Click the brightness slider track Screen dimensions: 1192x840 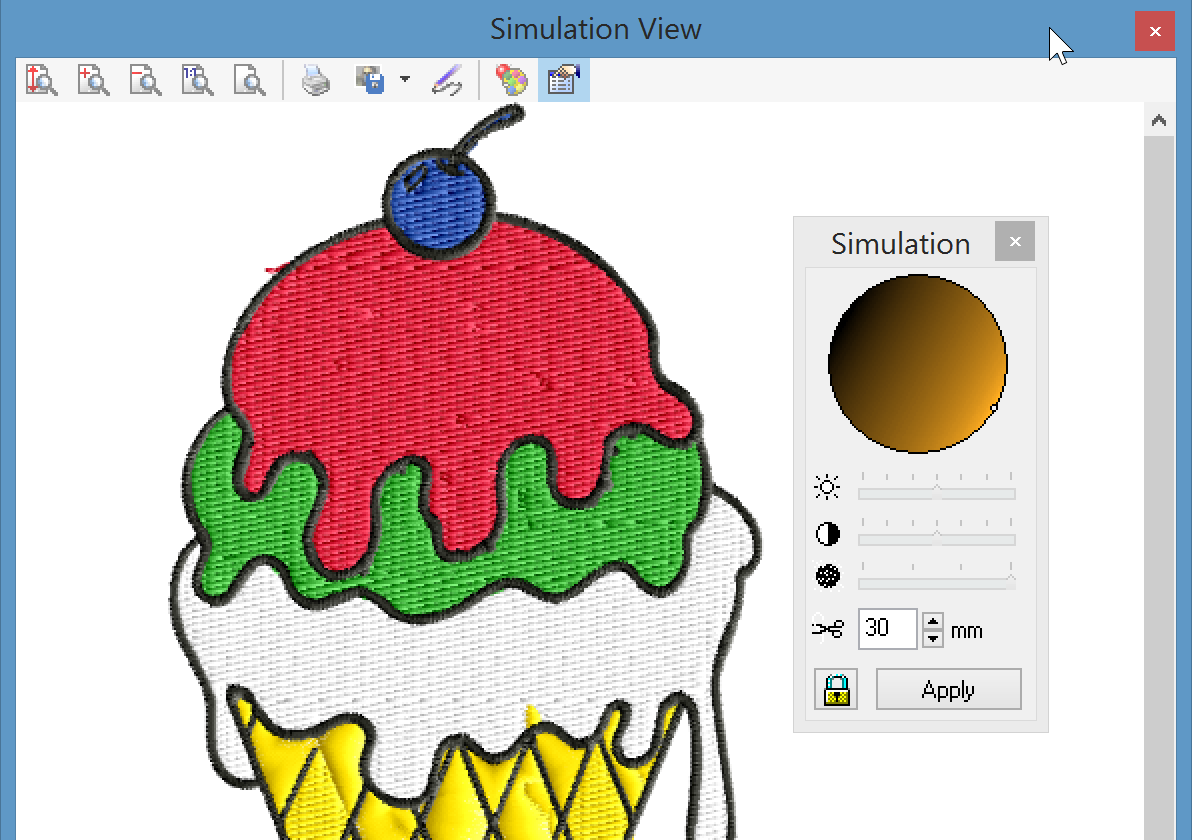[x=936, y=493]
